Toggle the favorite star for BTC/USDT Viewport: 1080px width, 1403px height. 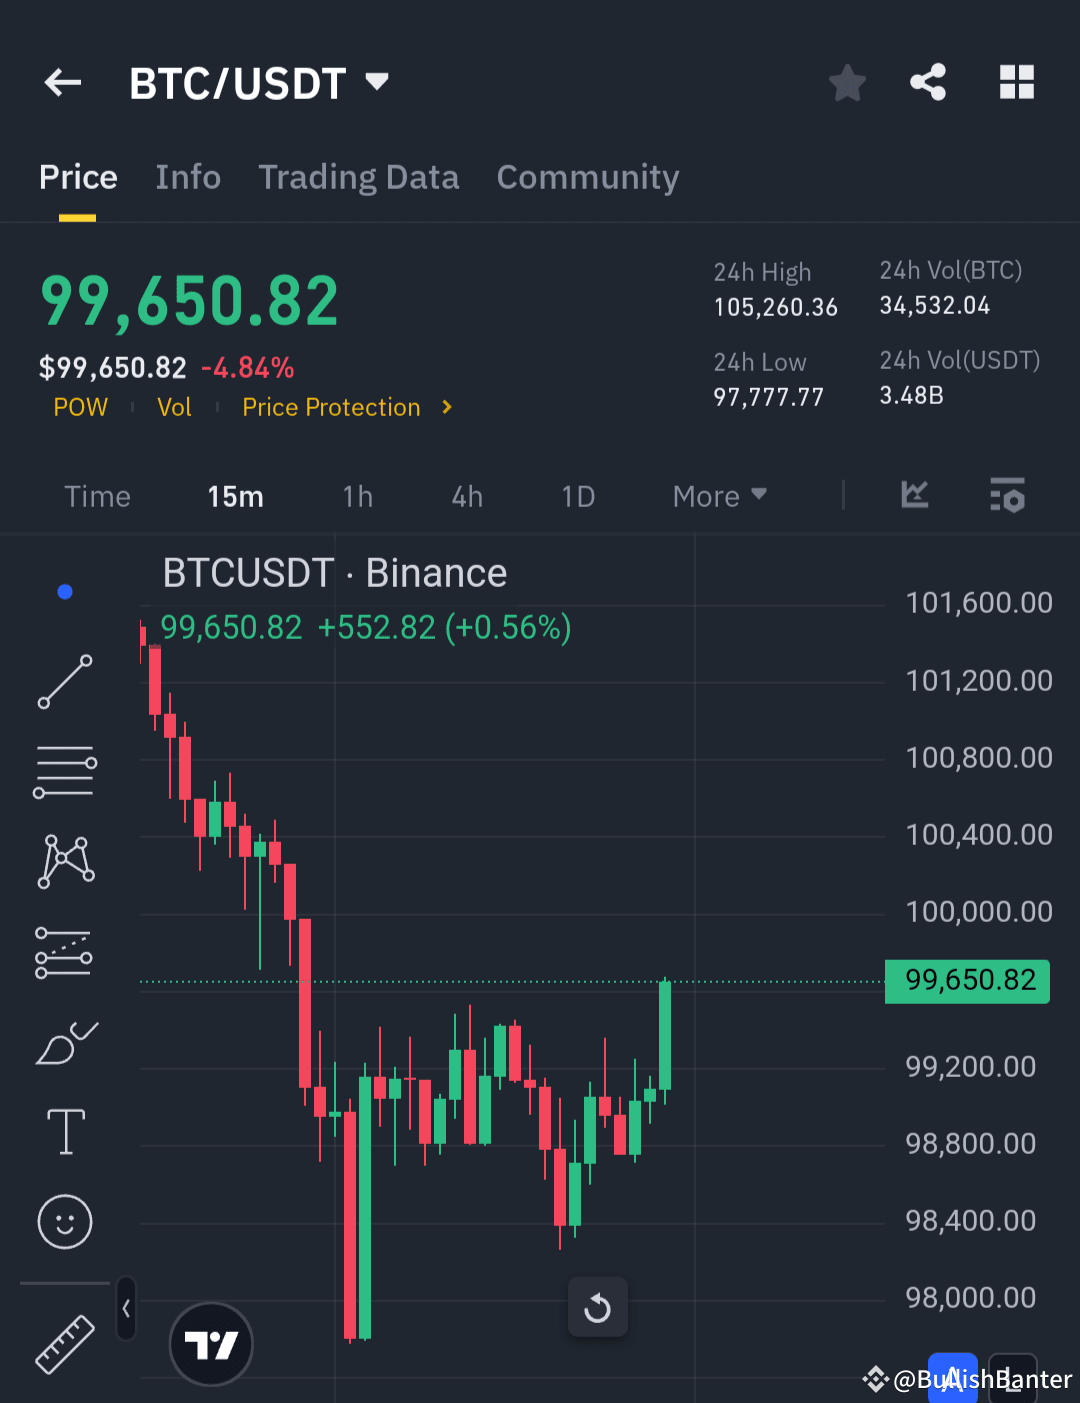click(847, 83)
